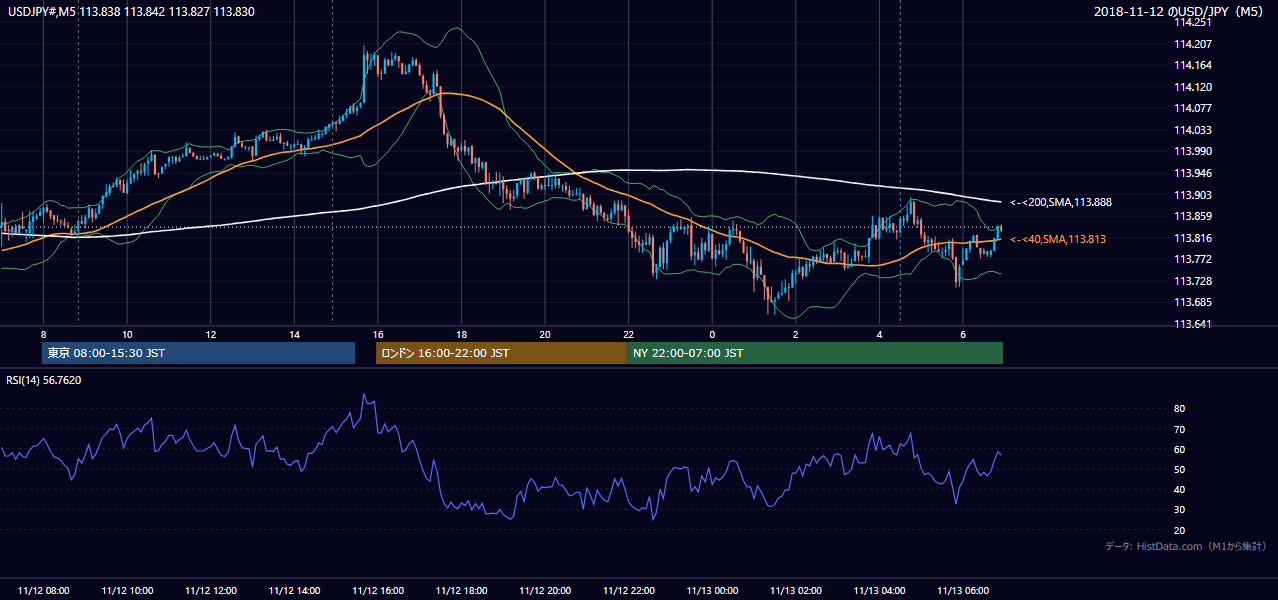1278x600 pixels.
Task: Click the 114.207 price axis label
Action: 1192,44
